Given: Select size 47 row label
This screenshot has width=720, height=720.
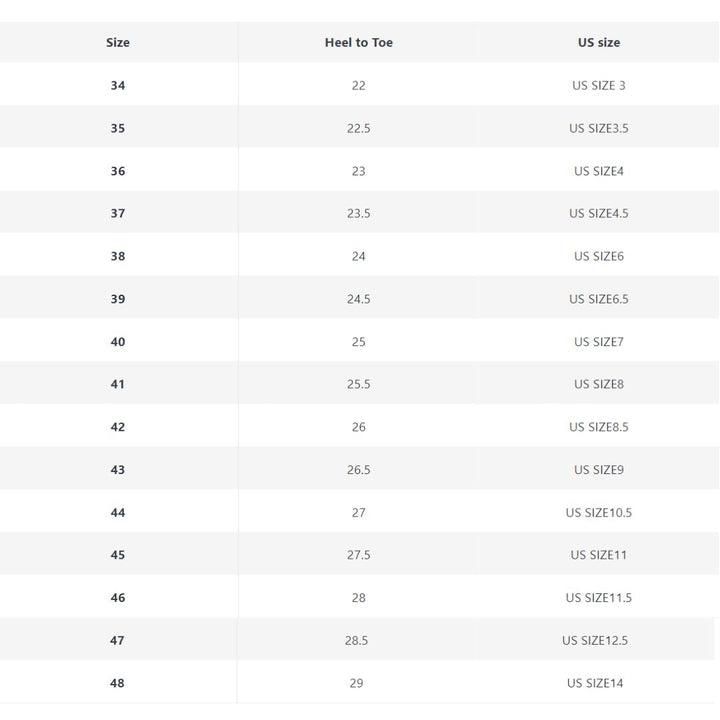Looking at the screenshot, I should click(118, 641).
